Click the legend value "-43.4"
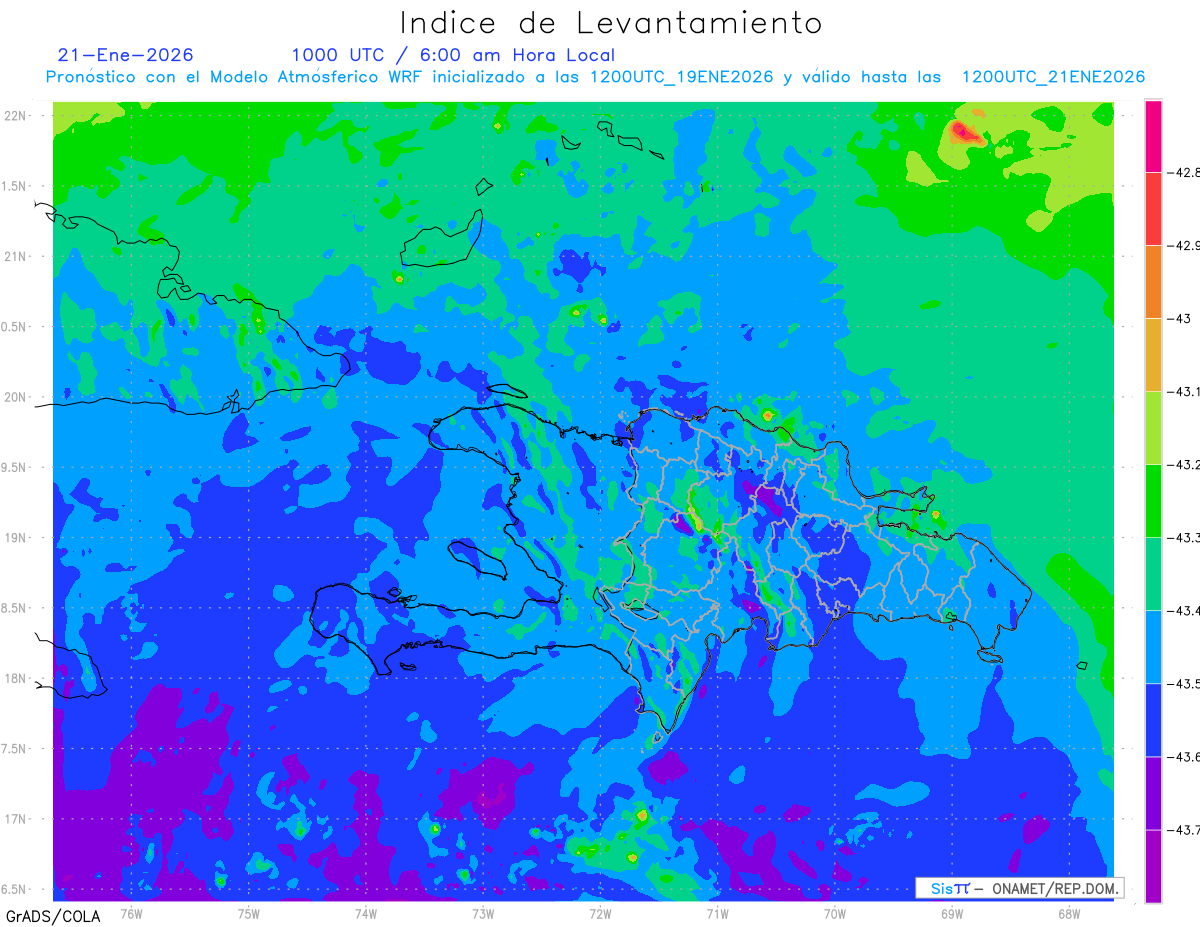1200x927 pixels. pos(1184,610)
